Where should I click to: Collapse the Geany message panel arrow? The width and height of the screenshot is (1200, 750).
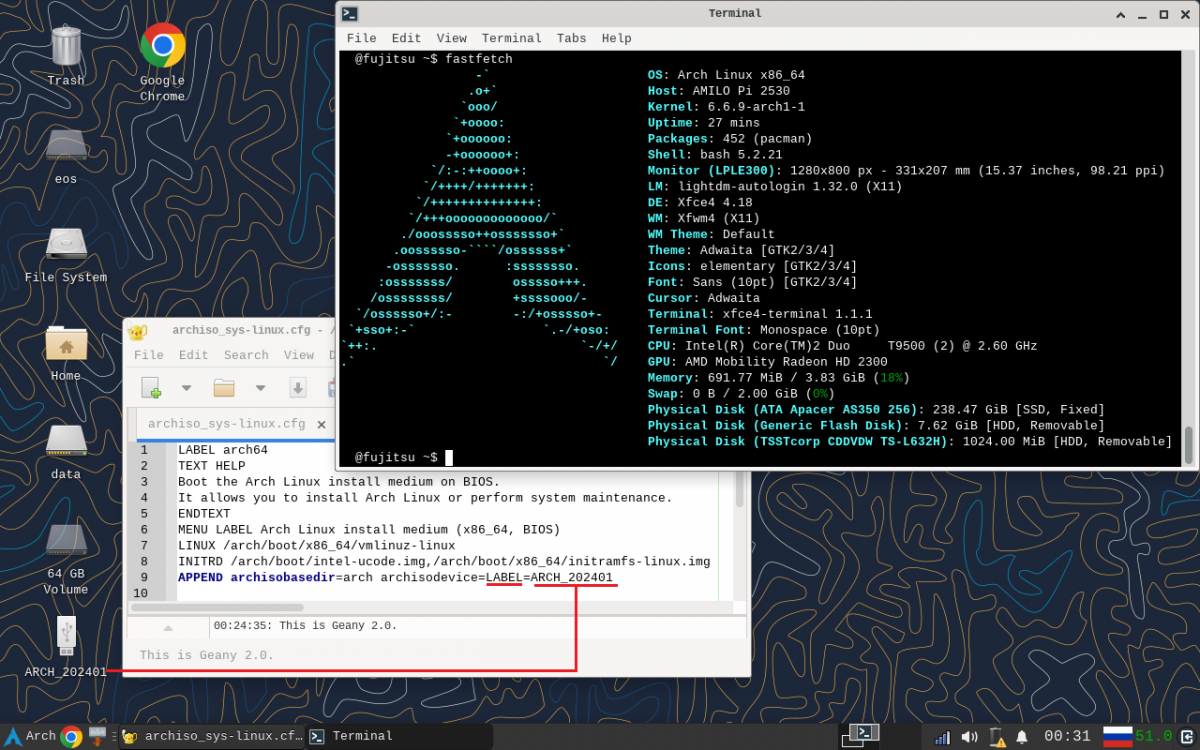168,628
